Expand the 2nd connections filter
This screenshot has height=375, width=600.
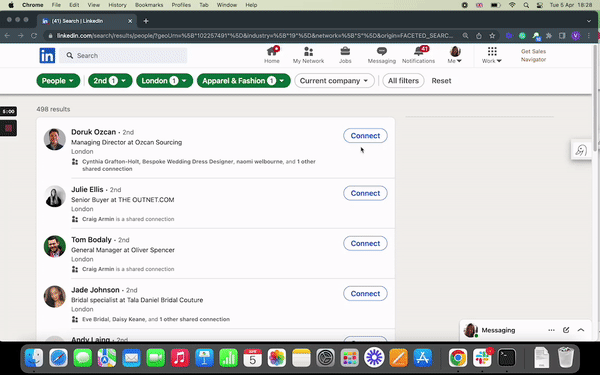click(110, 81)
